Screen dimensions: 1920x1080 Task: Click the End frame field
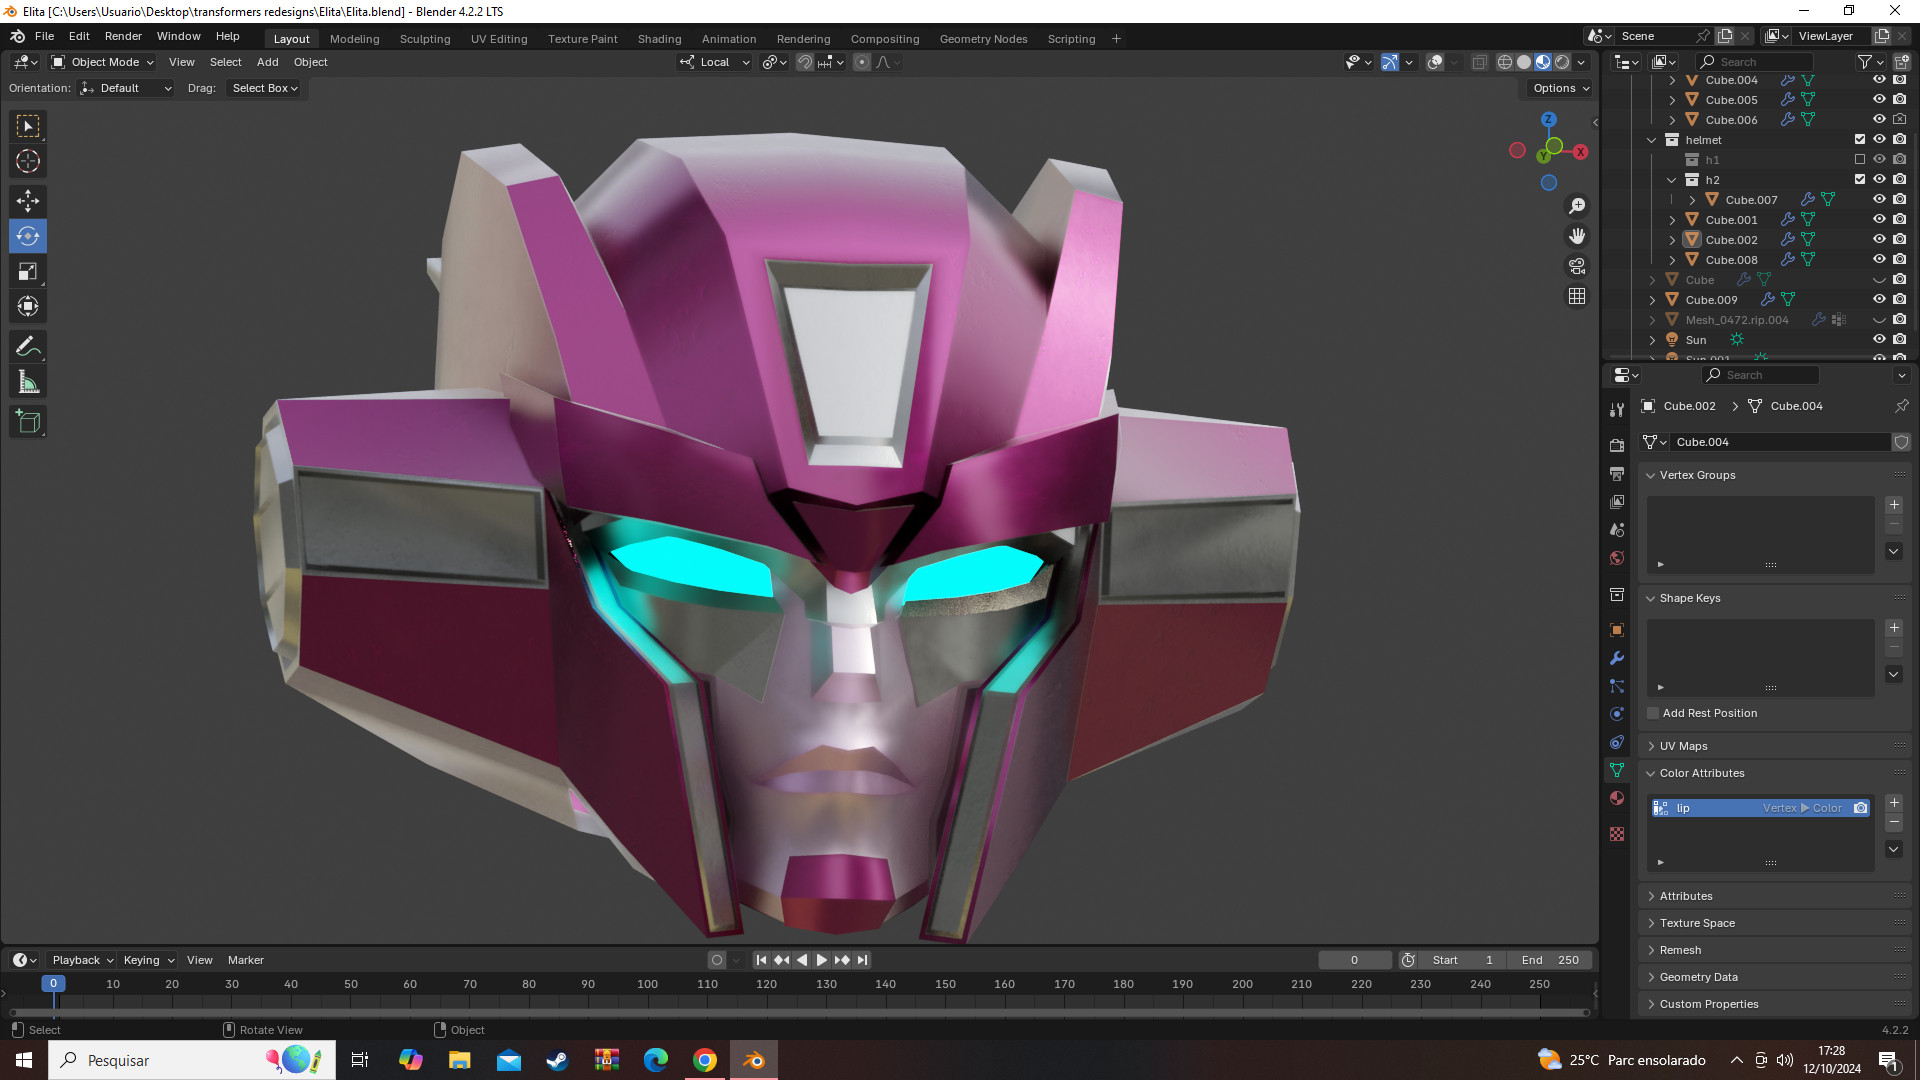click(x=1550, y=960)
